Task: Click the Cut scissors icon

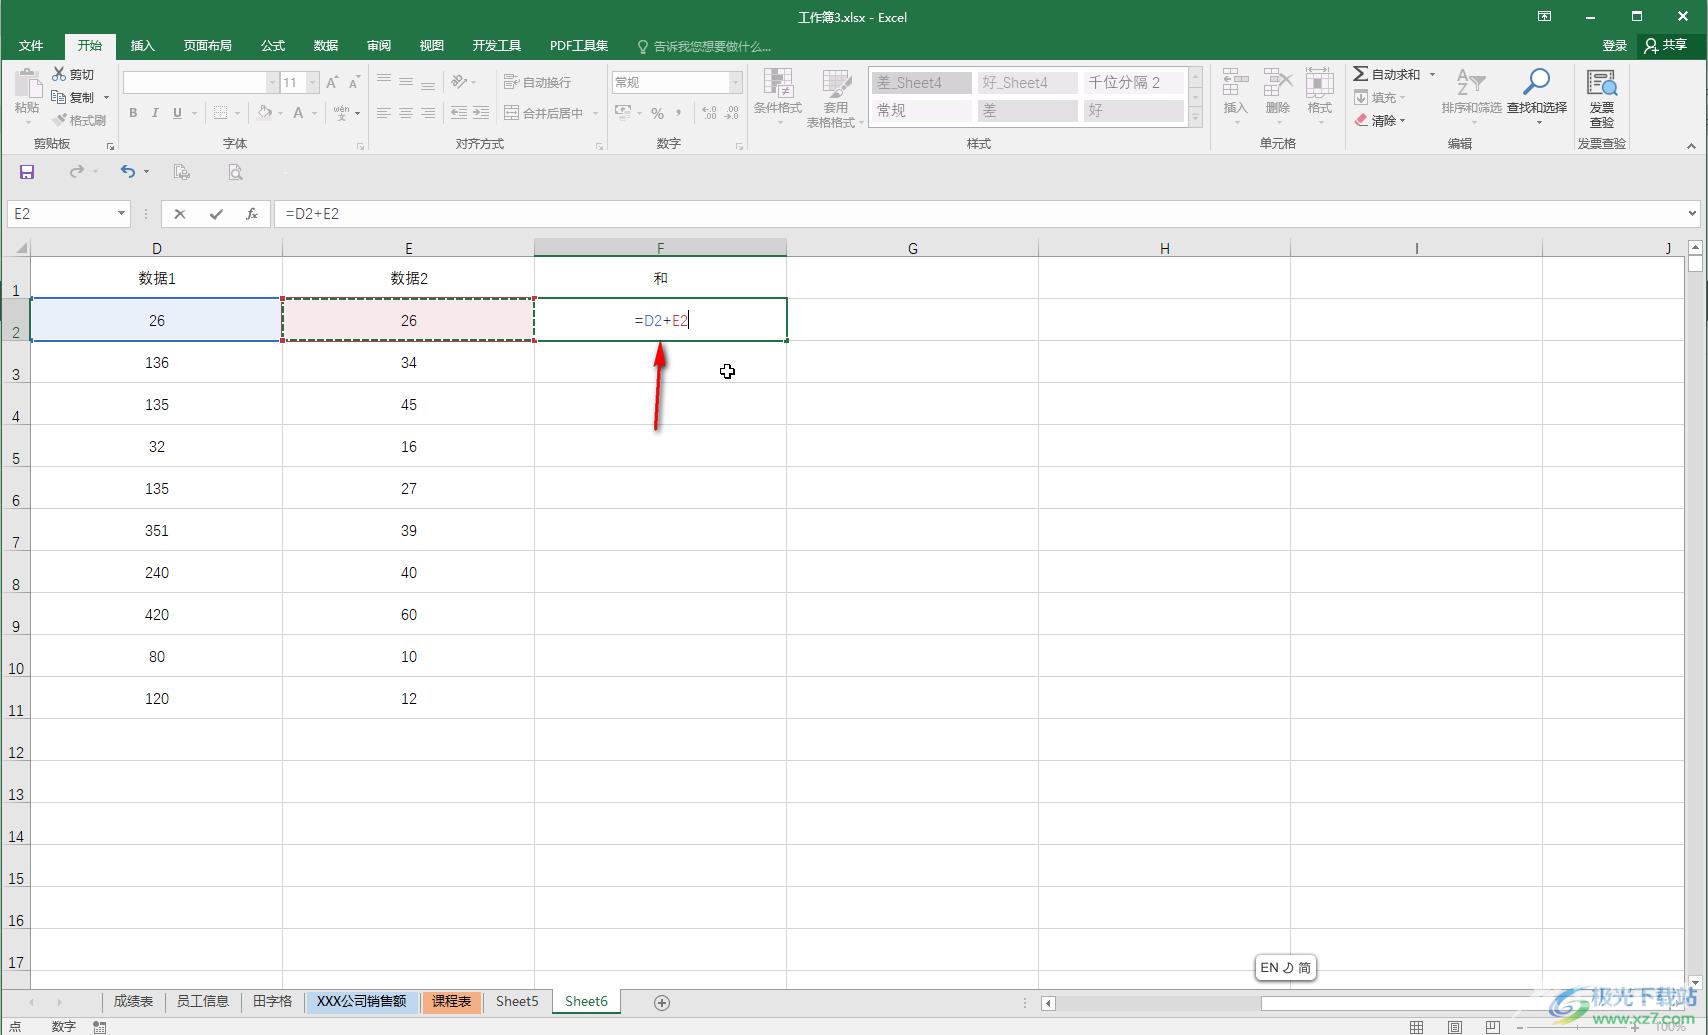Action: [59, 74]
